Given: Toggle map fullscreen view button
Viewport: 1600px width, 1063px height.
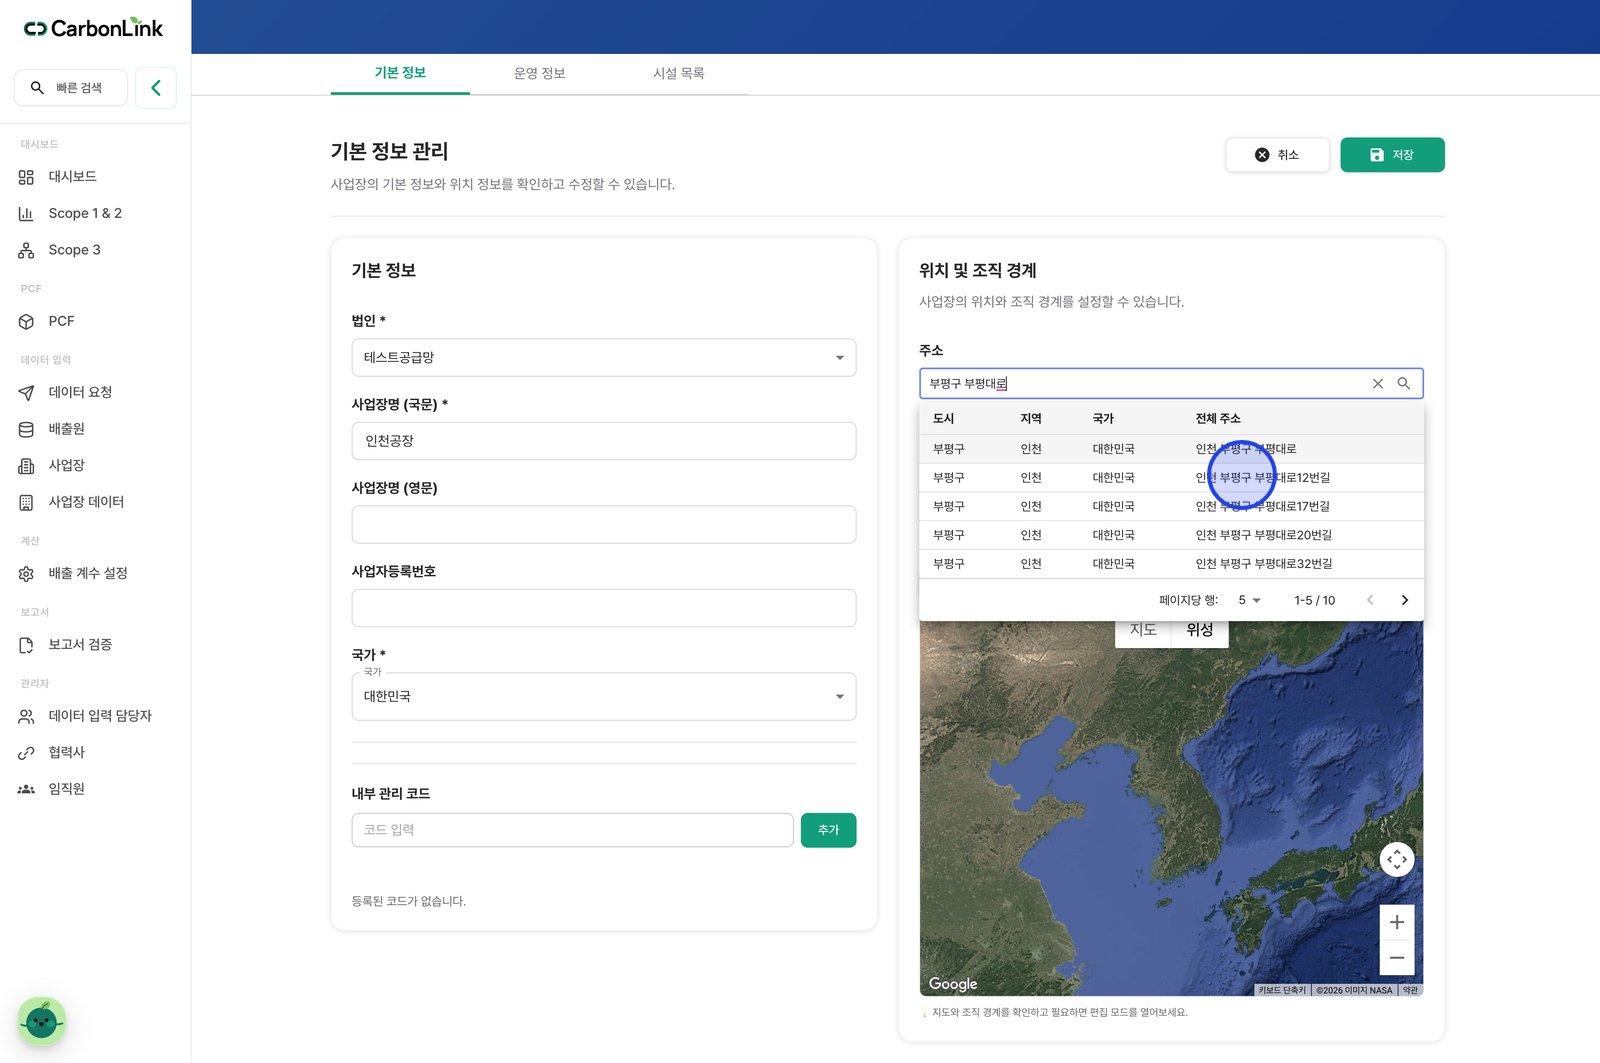Looking at the screenshot, I should pos(1397,859).
